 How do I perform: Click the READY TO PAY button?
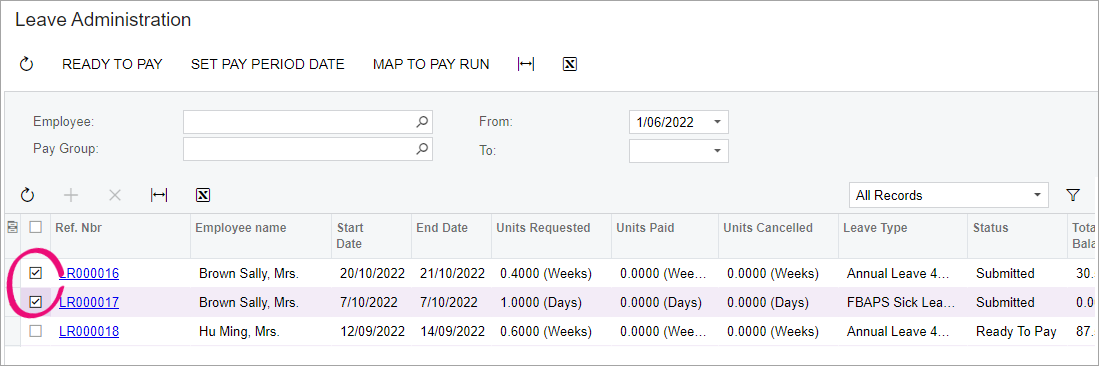[112, 65]
